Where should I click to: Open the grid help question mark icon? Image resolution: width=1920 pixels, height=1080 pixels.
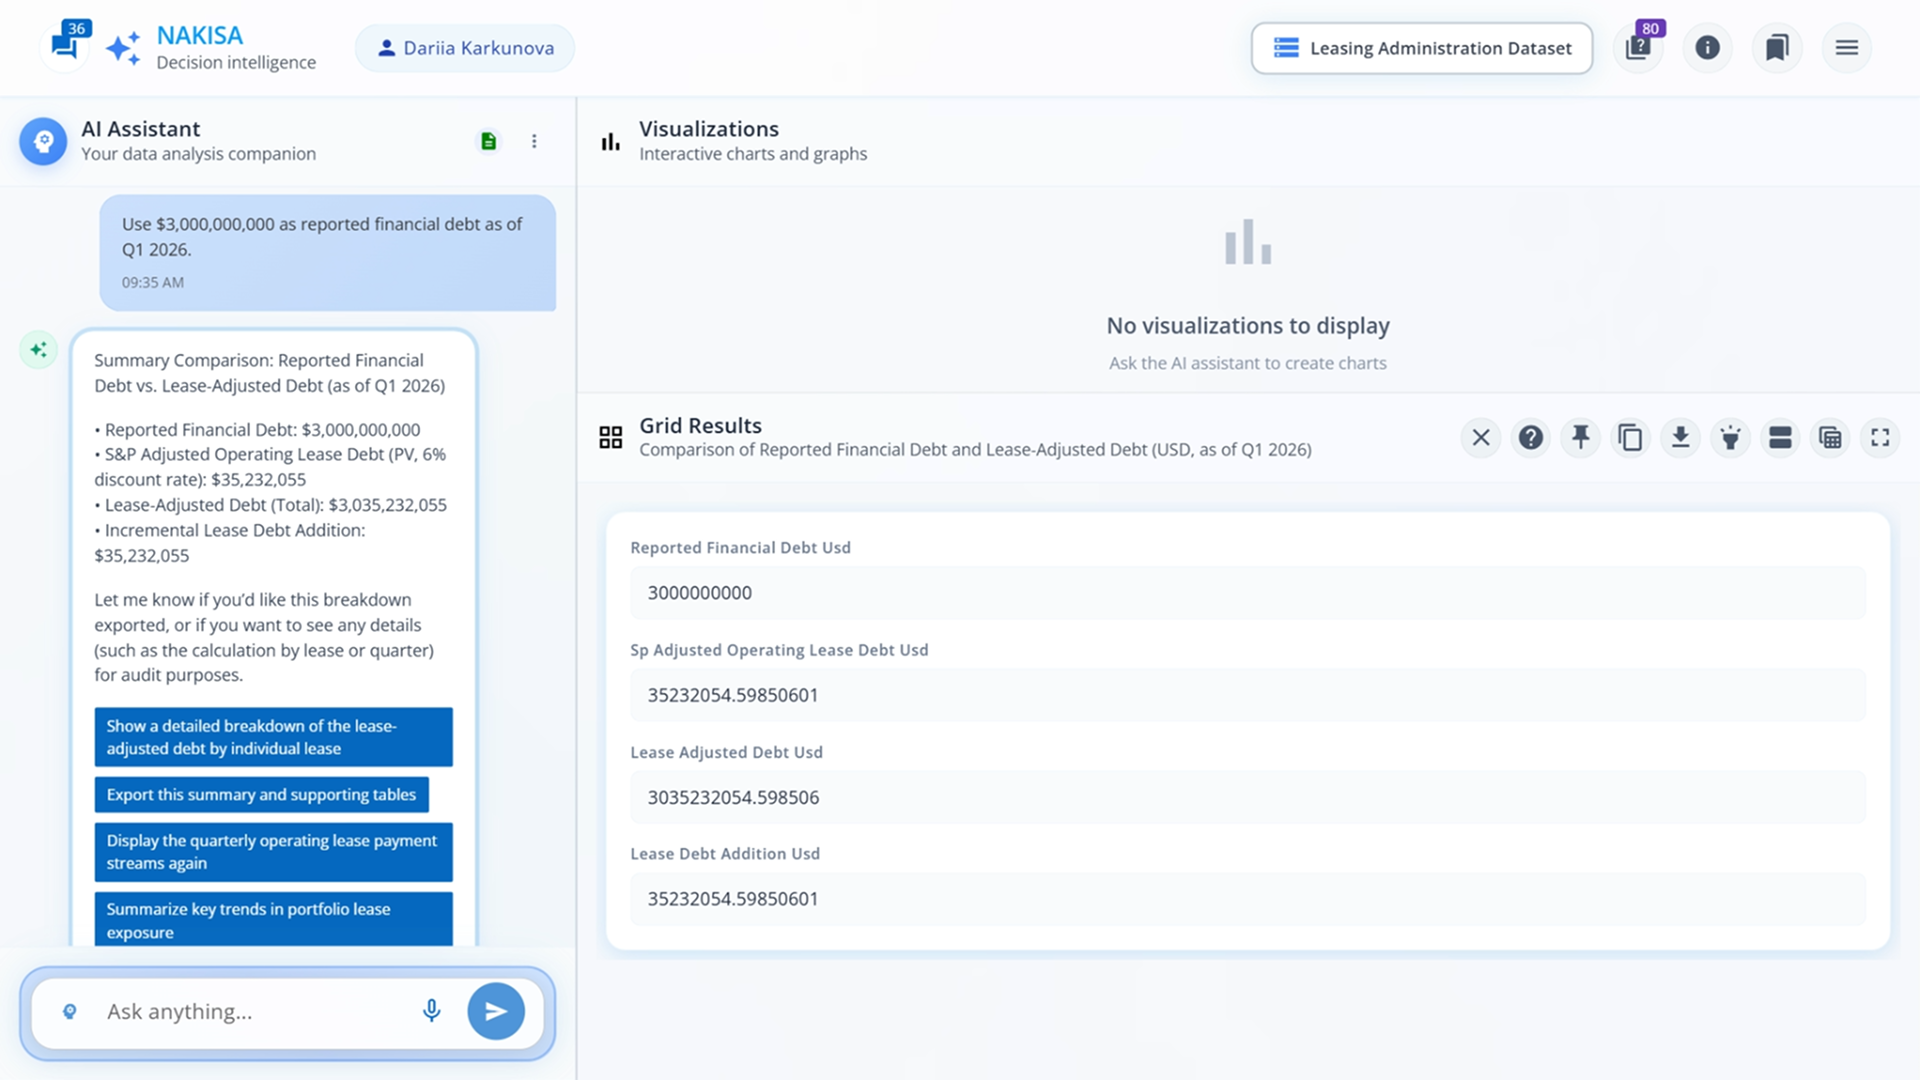[x=1530, y=437]
